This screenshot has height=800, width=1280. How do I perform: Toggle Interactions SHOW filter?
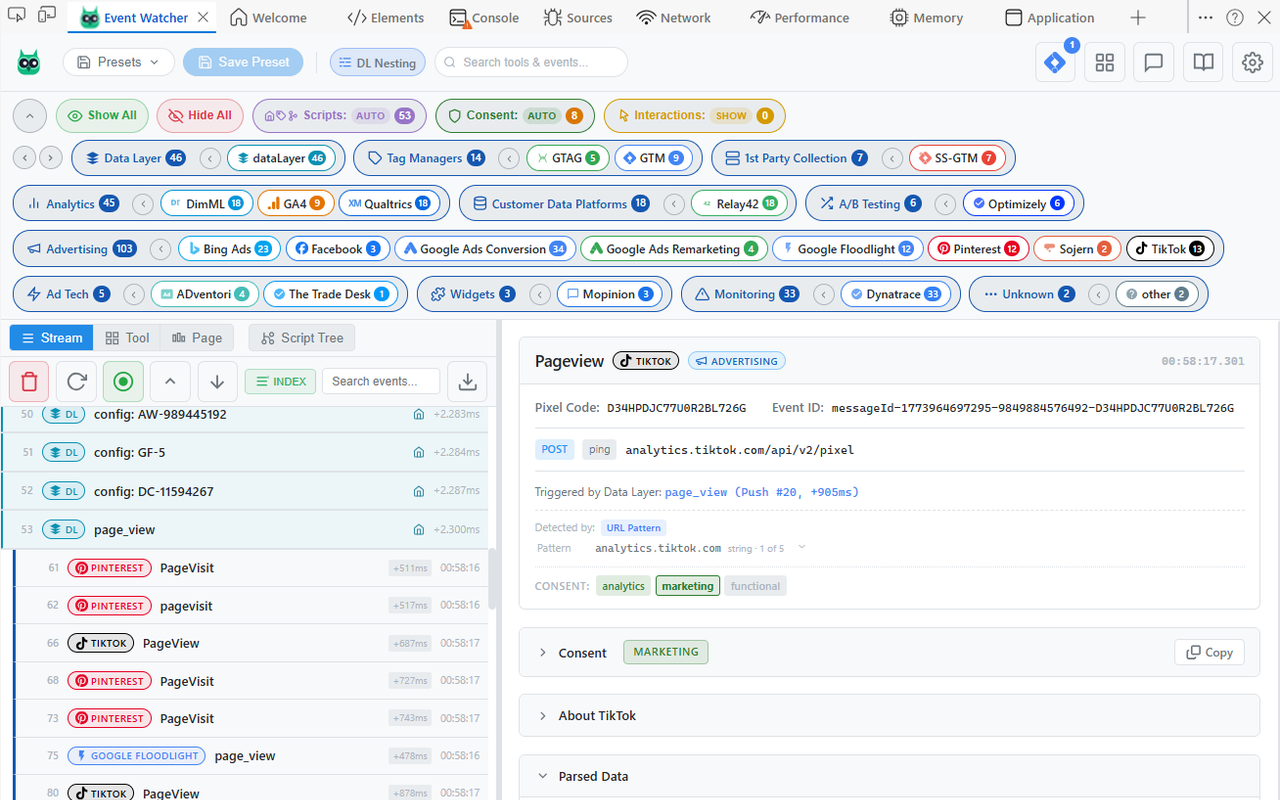694,116
